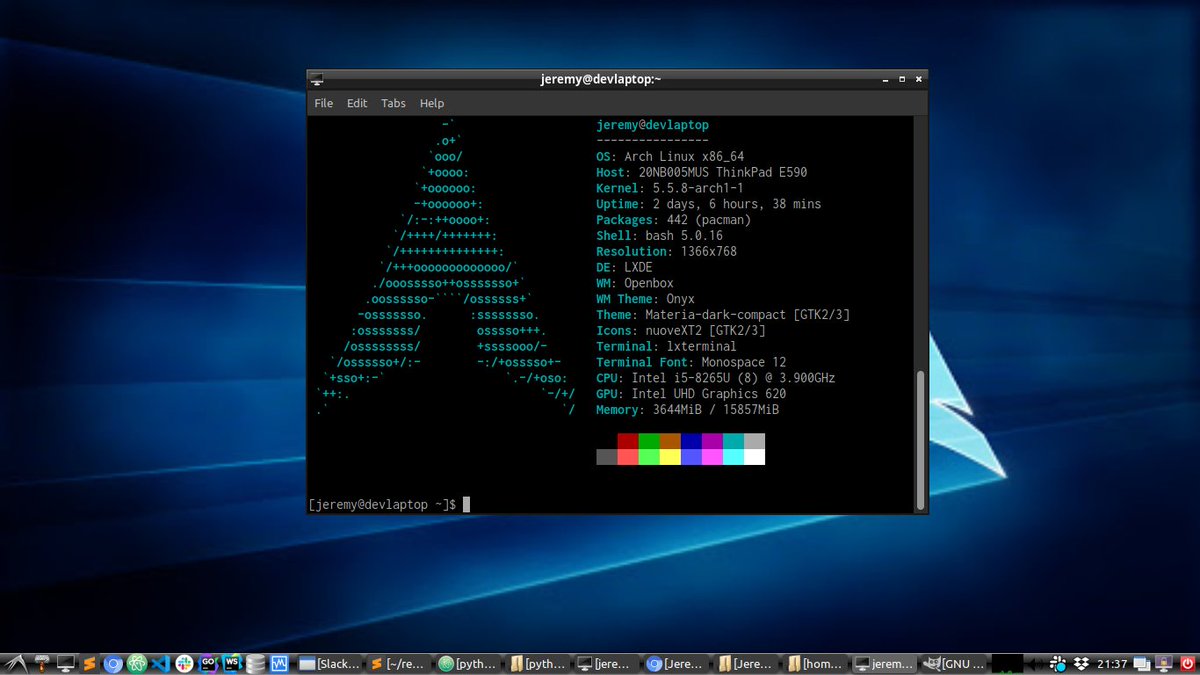Image resolution: width=1200 pixels, height=675 pixels.
Task: Close the lxterminal window
Action: pos(920,79)
